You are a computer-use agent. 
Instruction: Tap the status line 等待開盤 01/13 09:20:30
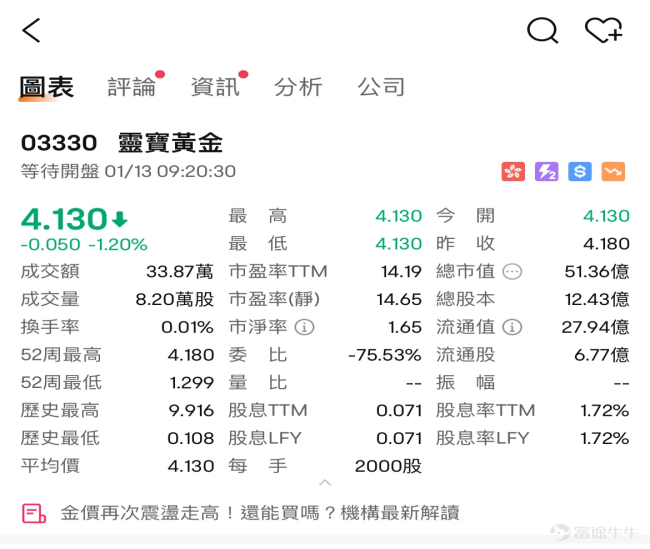tap(129, 171)
